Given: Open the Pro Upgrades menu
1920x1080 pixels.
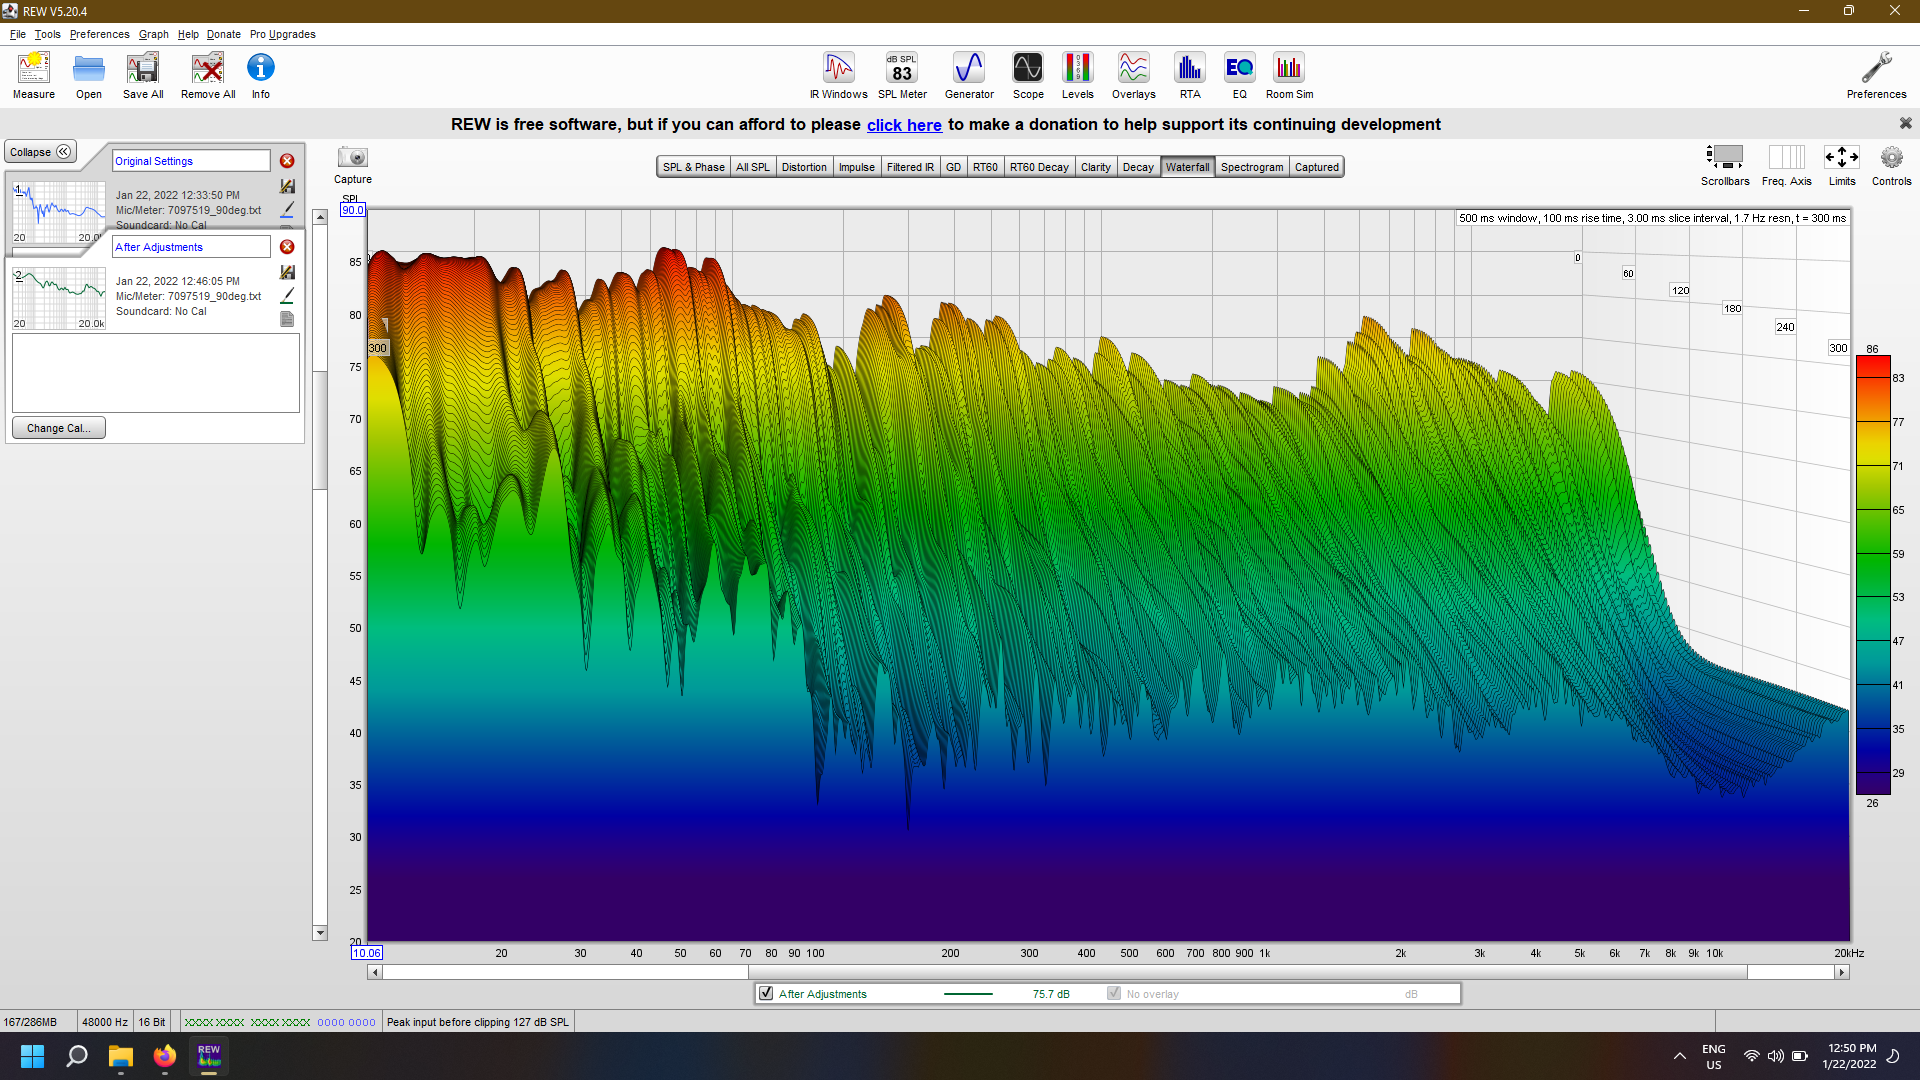Looking at the screenshot, I should coord(282,34).
